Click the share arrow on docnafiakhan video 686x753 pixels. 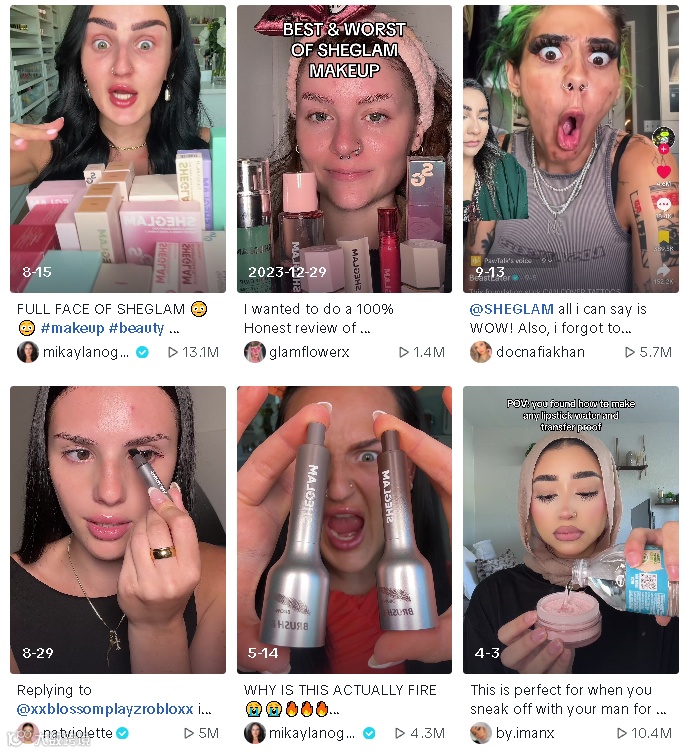pyautogui.click(x=663, y=269)
